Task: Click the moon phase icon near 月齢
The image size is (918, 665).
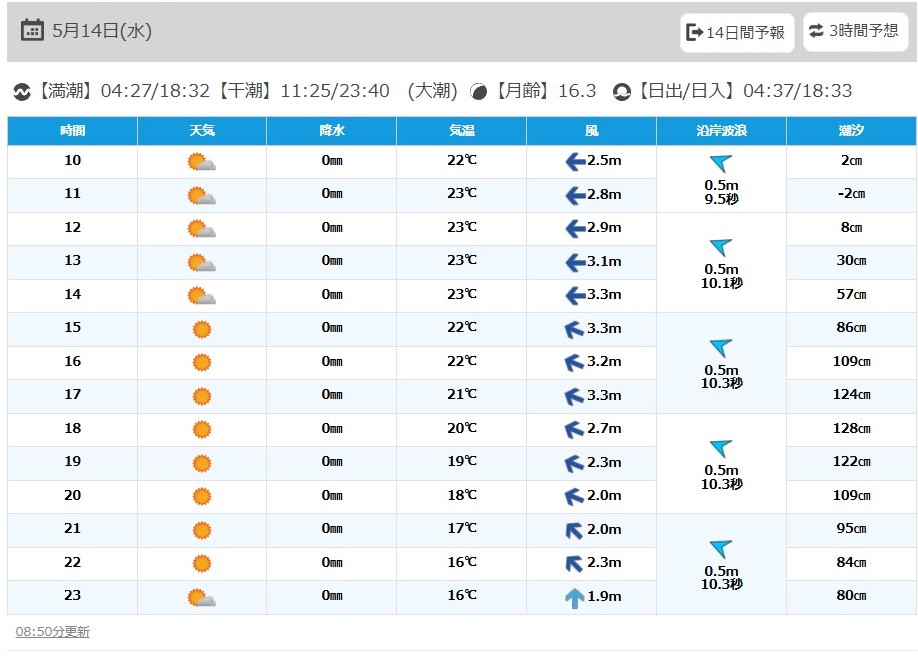Action: point(478,92)
